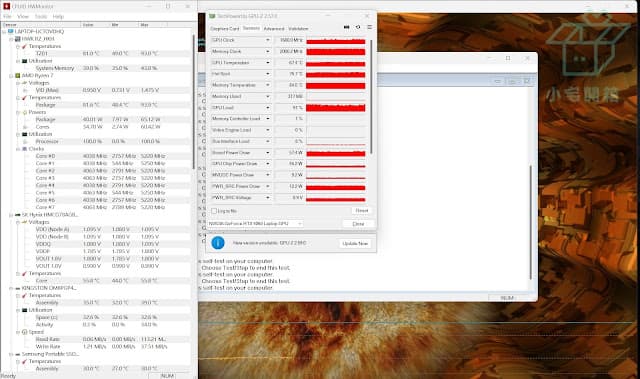Open the Board Power Draw dropdown arrow
Image resolution: width=640 pixels, height=379 pixels.
coord(268,153)
